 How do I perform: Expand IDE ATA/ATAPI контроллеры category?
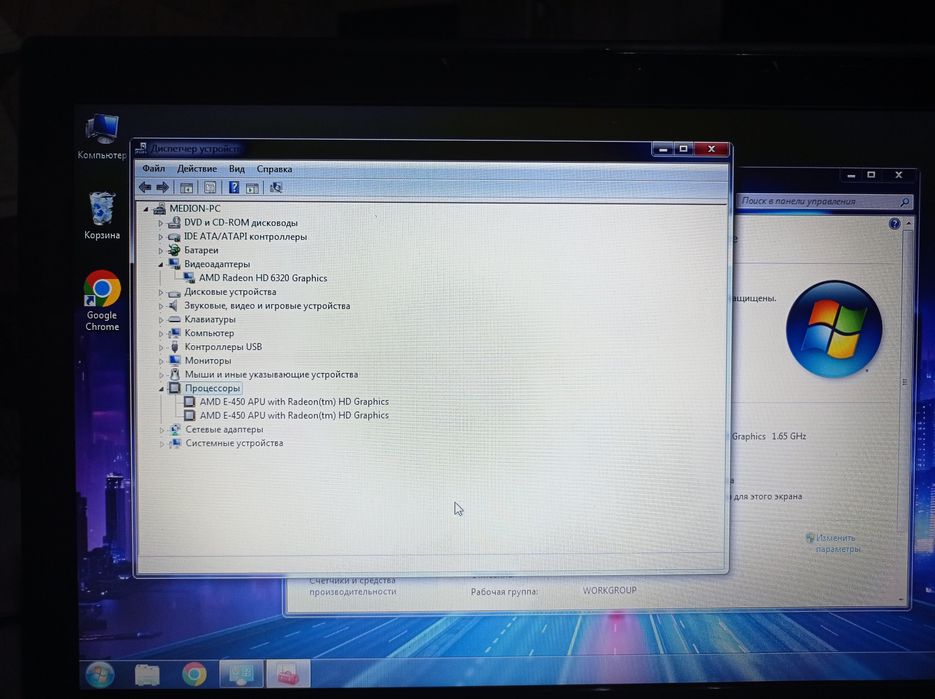click(x=160, y=237)
